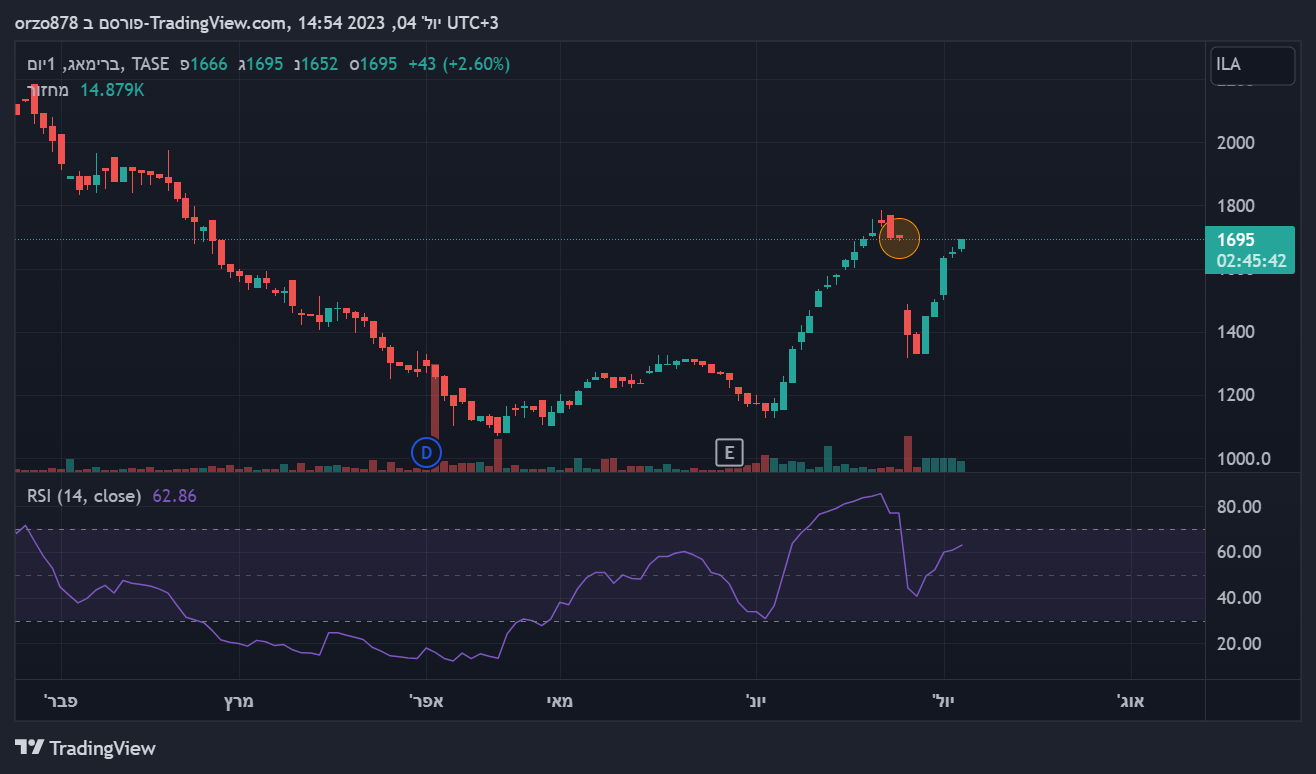The height and width of the screenshot is (774, 1316).
Task: Click the אוג' month label on the time axis
Action: [x=1131, y=700]
